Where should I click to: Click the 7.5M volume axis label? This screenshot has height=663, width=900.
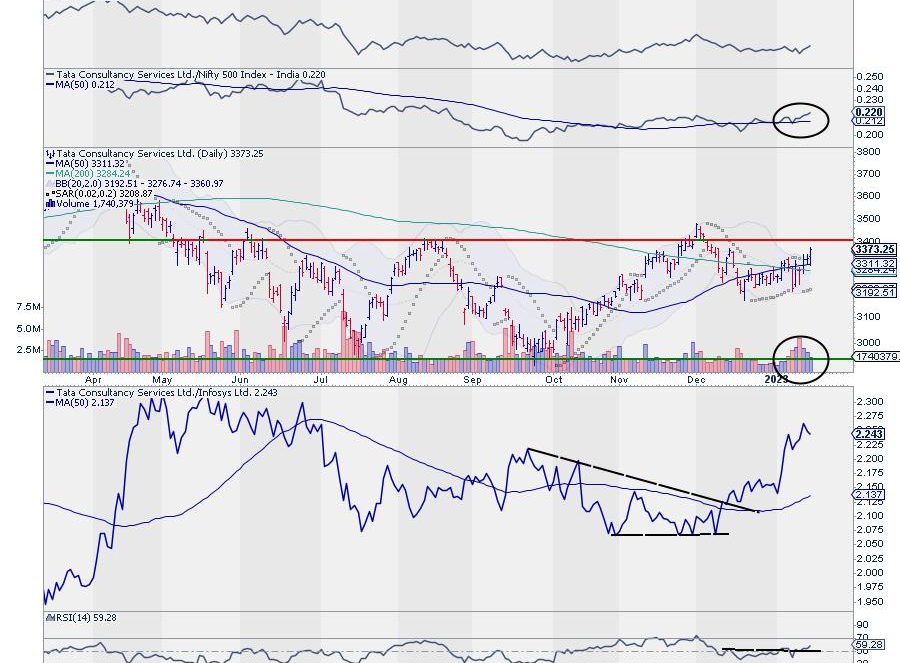click(x=28, y=307)
